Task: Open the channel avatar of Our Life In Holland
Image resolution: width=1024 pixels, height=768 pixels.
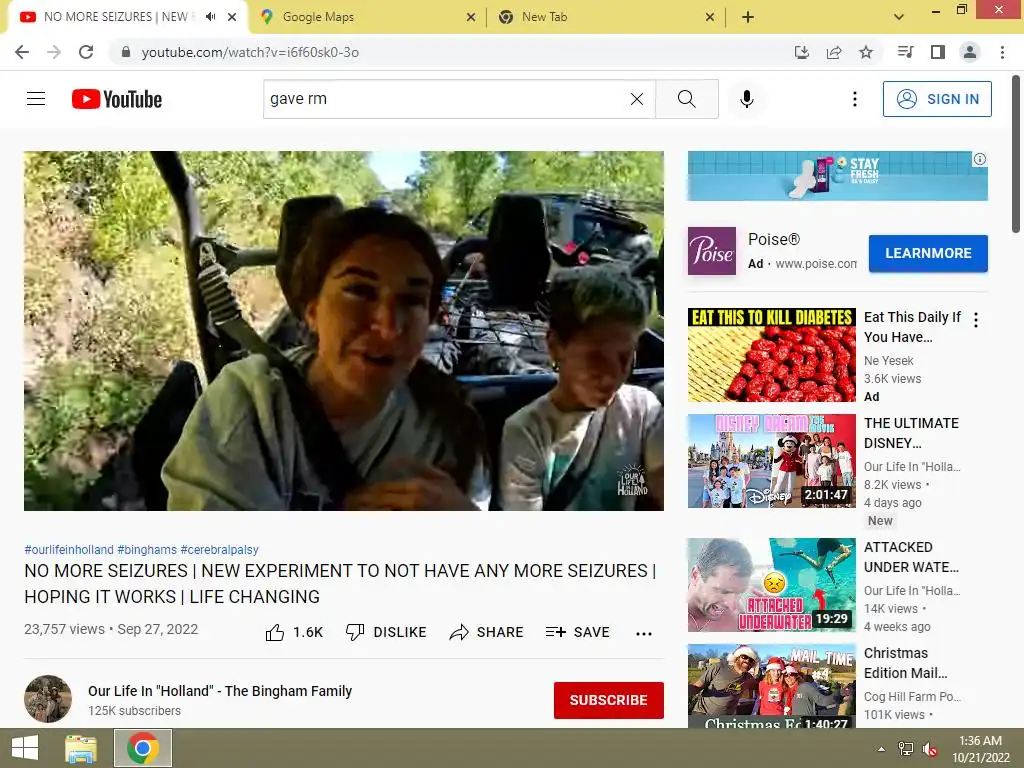Action: pos(48,699)
